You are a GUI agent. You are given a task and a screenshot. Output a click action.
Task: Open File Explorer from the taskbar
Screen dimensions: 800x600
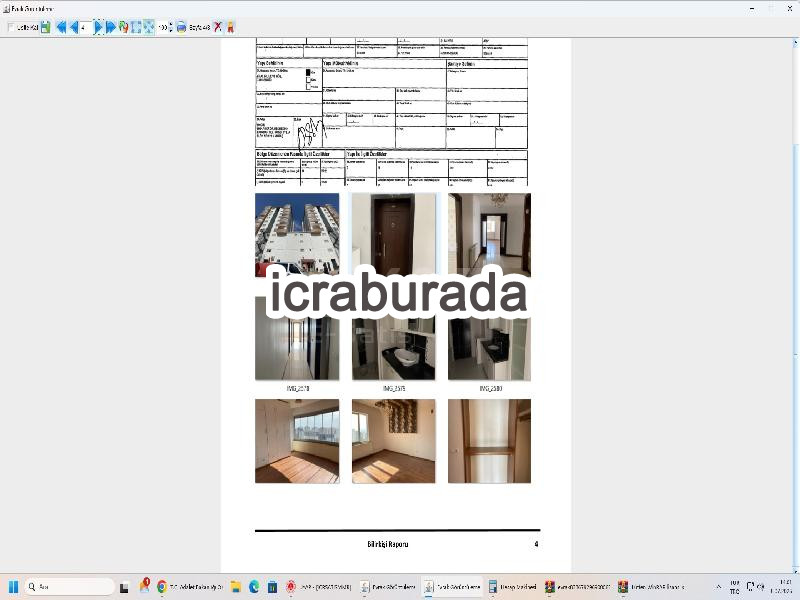235,587
